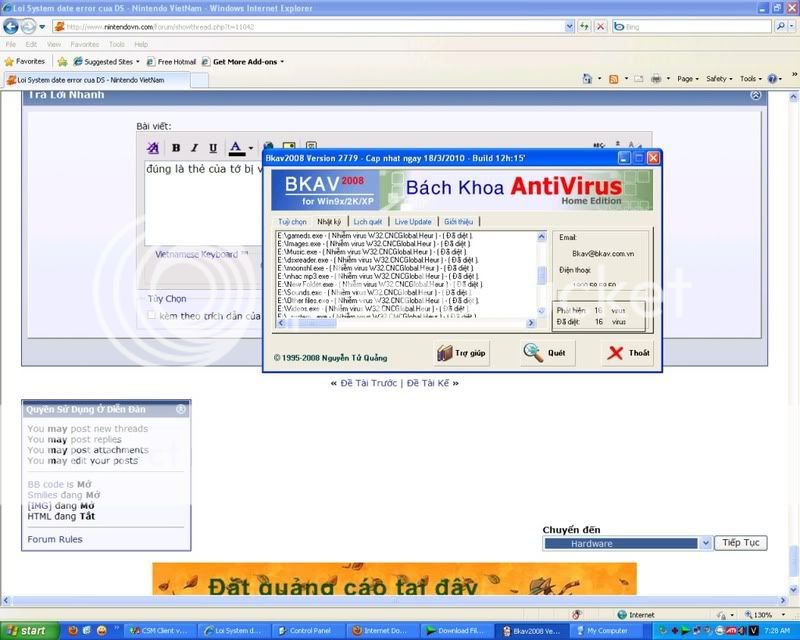Open the Edit menu
This screenshot has height=640, width=800.
click(x=31, y=44)
